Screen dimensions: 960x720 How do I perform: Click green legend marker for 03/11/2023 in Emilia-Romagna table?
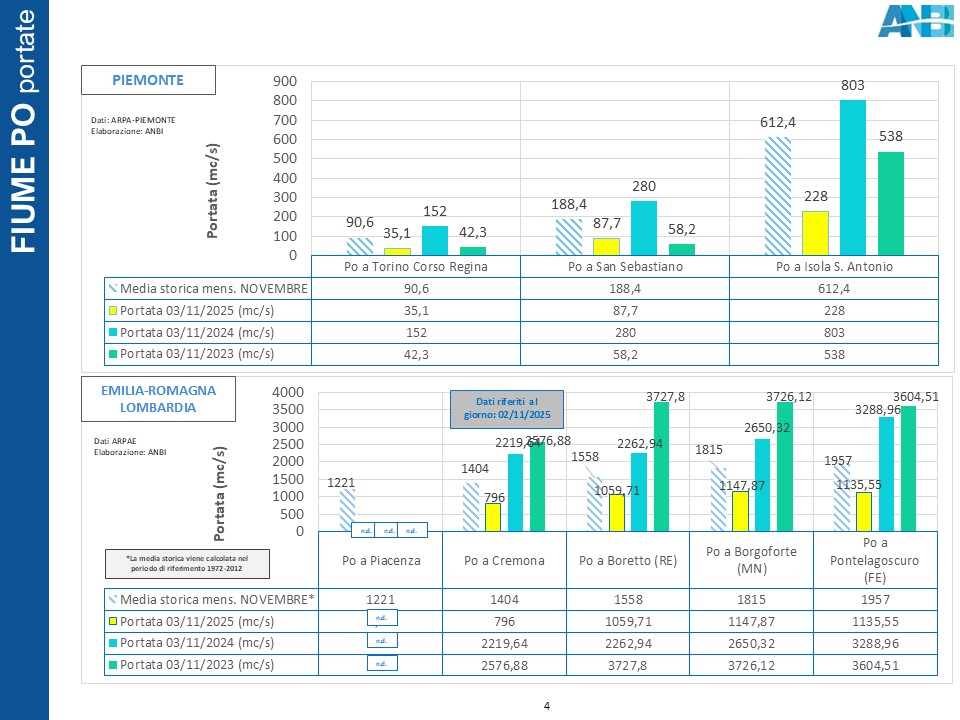tap(113, 664)
